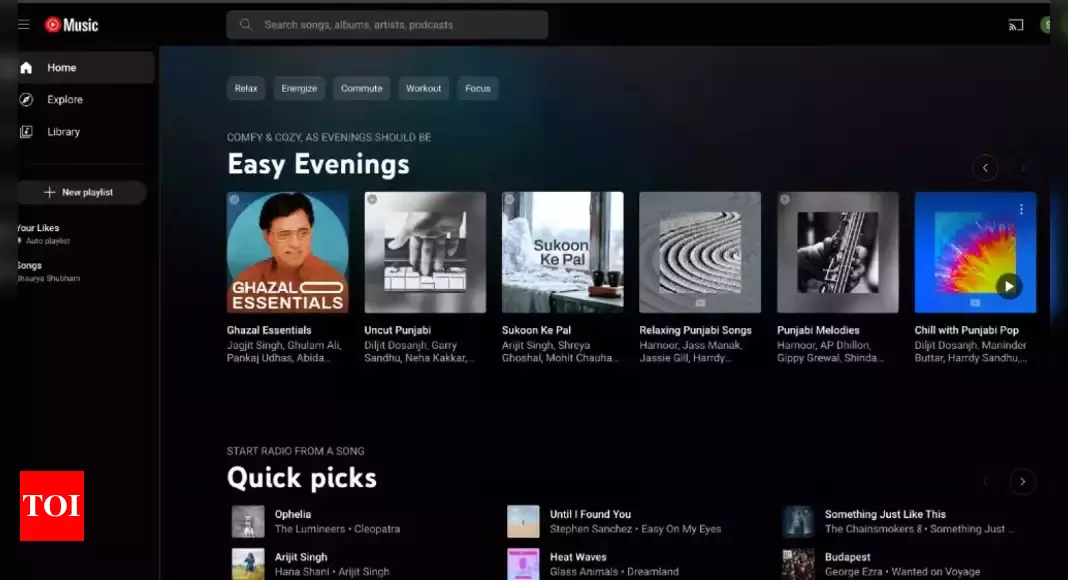Click the New playlist button
Viewport: 1068px width, 580px height.
(x=83, y=192)
